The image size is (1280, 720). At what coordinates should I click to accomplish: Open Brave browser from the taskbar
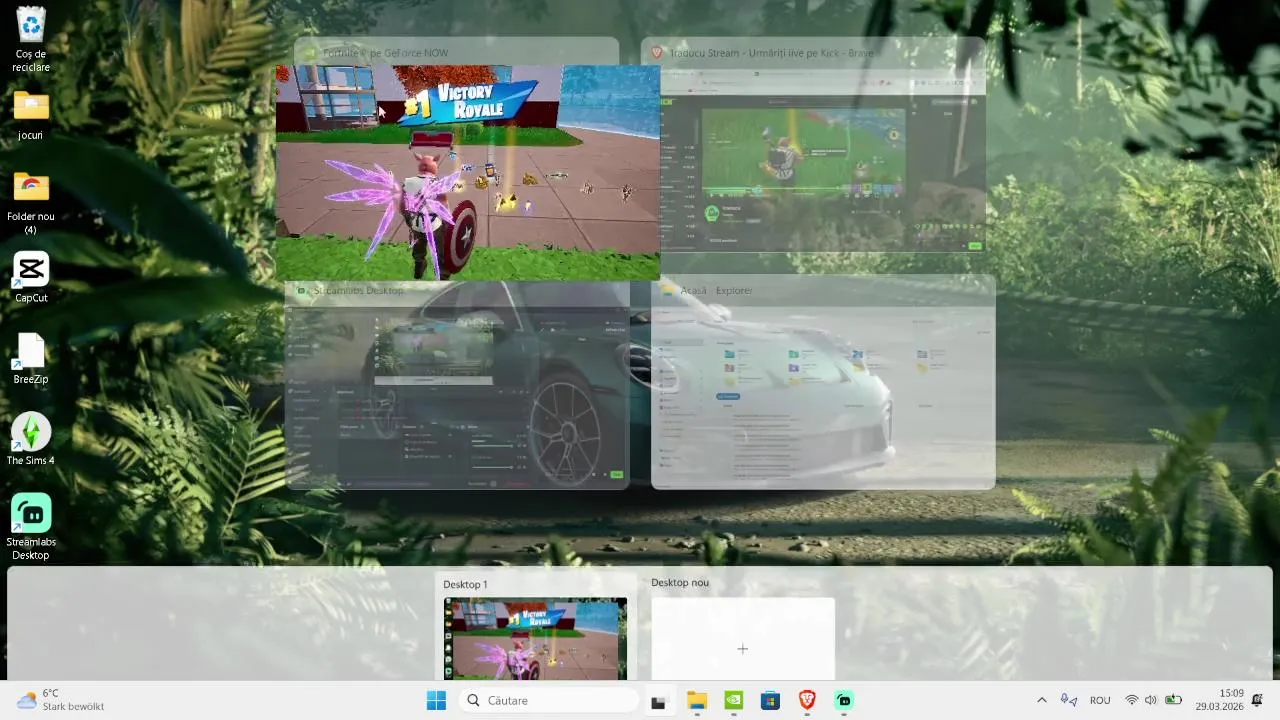pos(807,701)
